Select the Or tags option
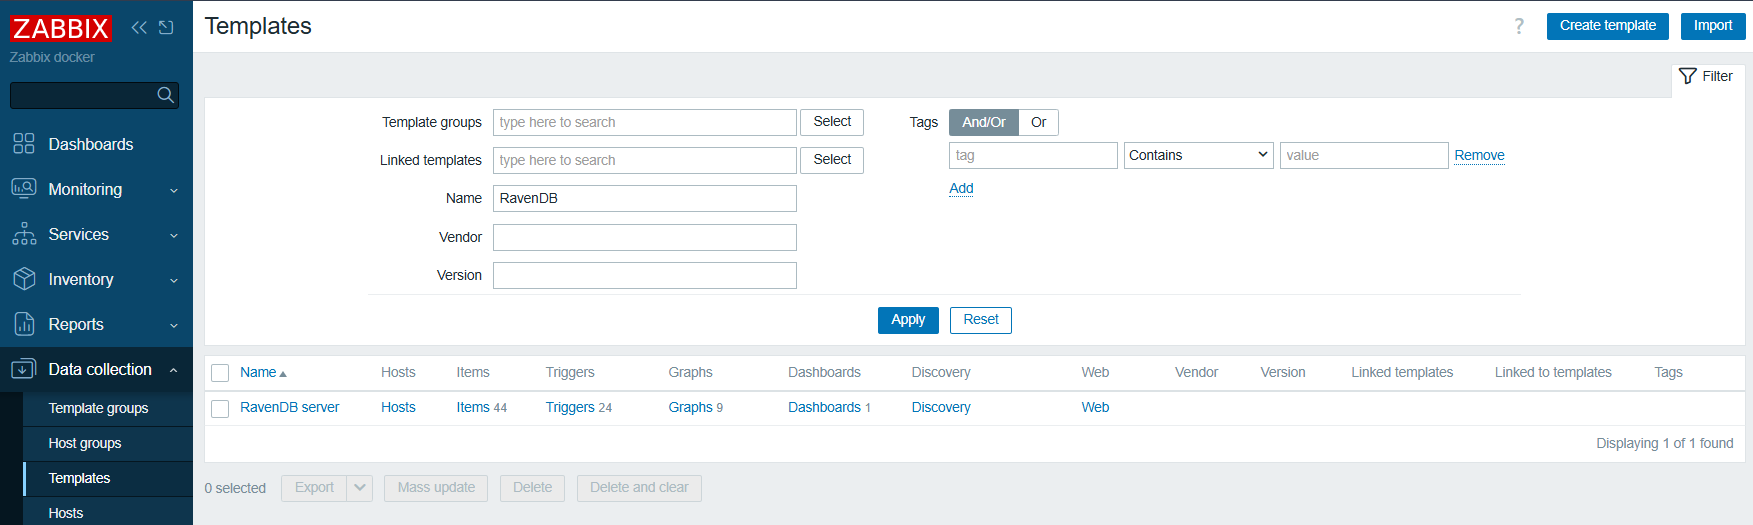Image resolution: width=1753 pixels, height=525 pixels. tap(1039, 122)
